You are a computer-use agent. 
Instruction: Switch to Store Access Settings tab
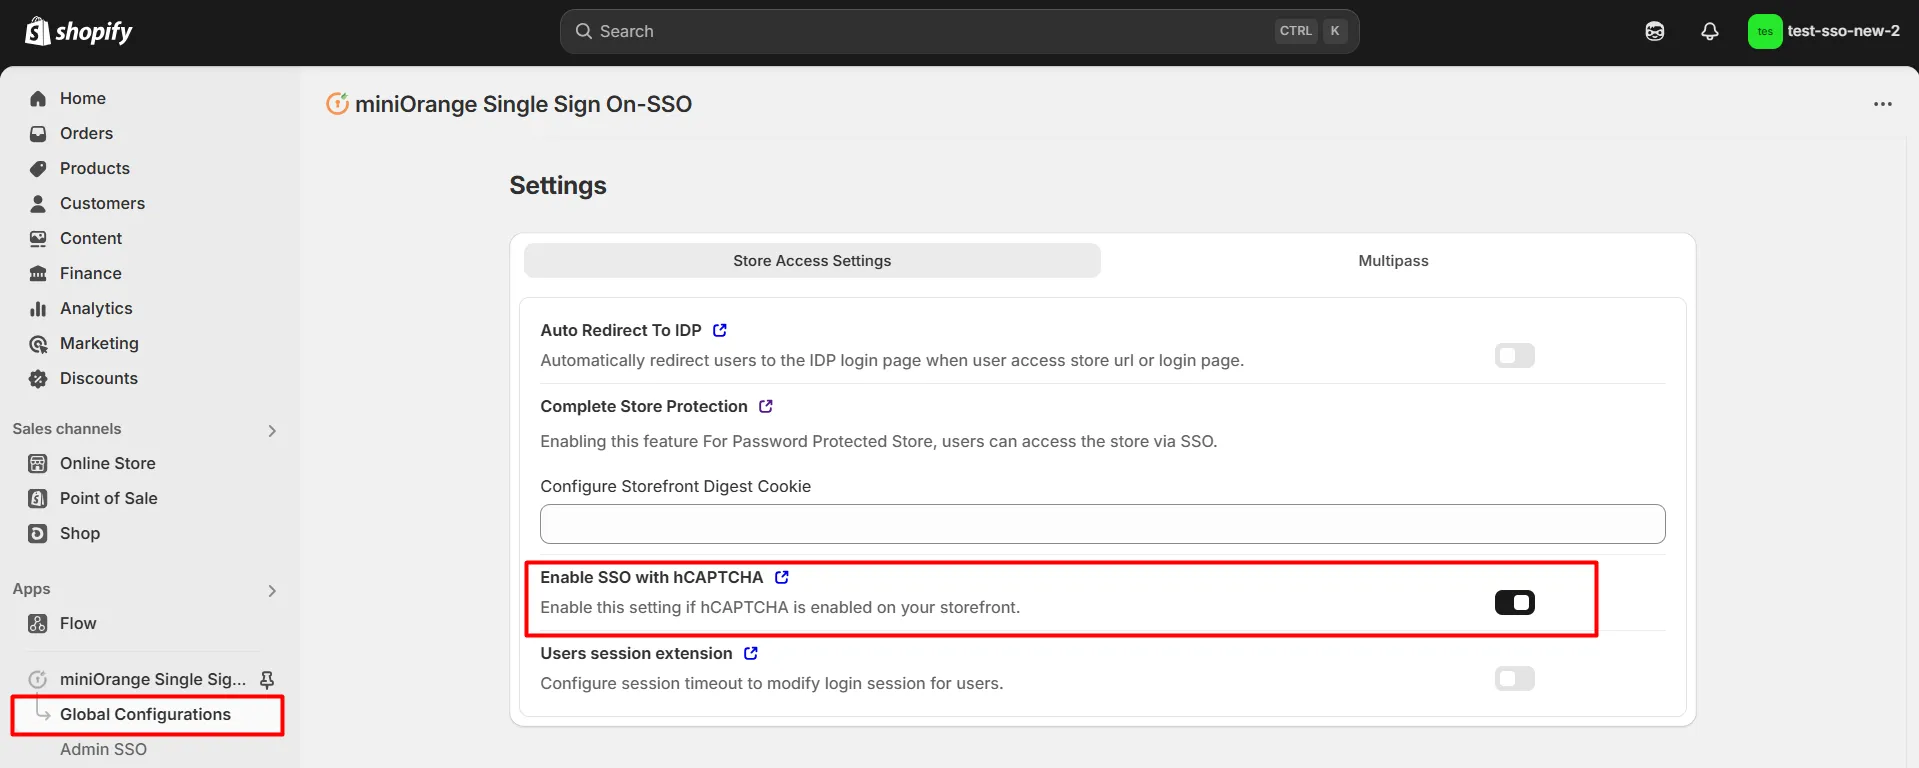812,260
